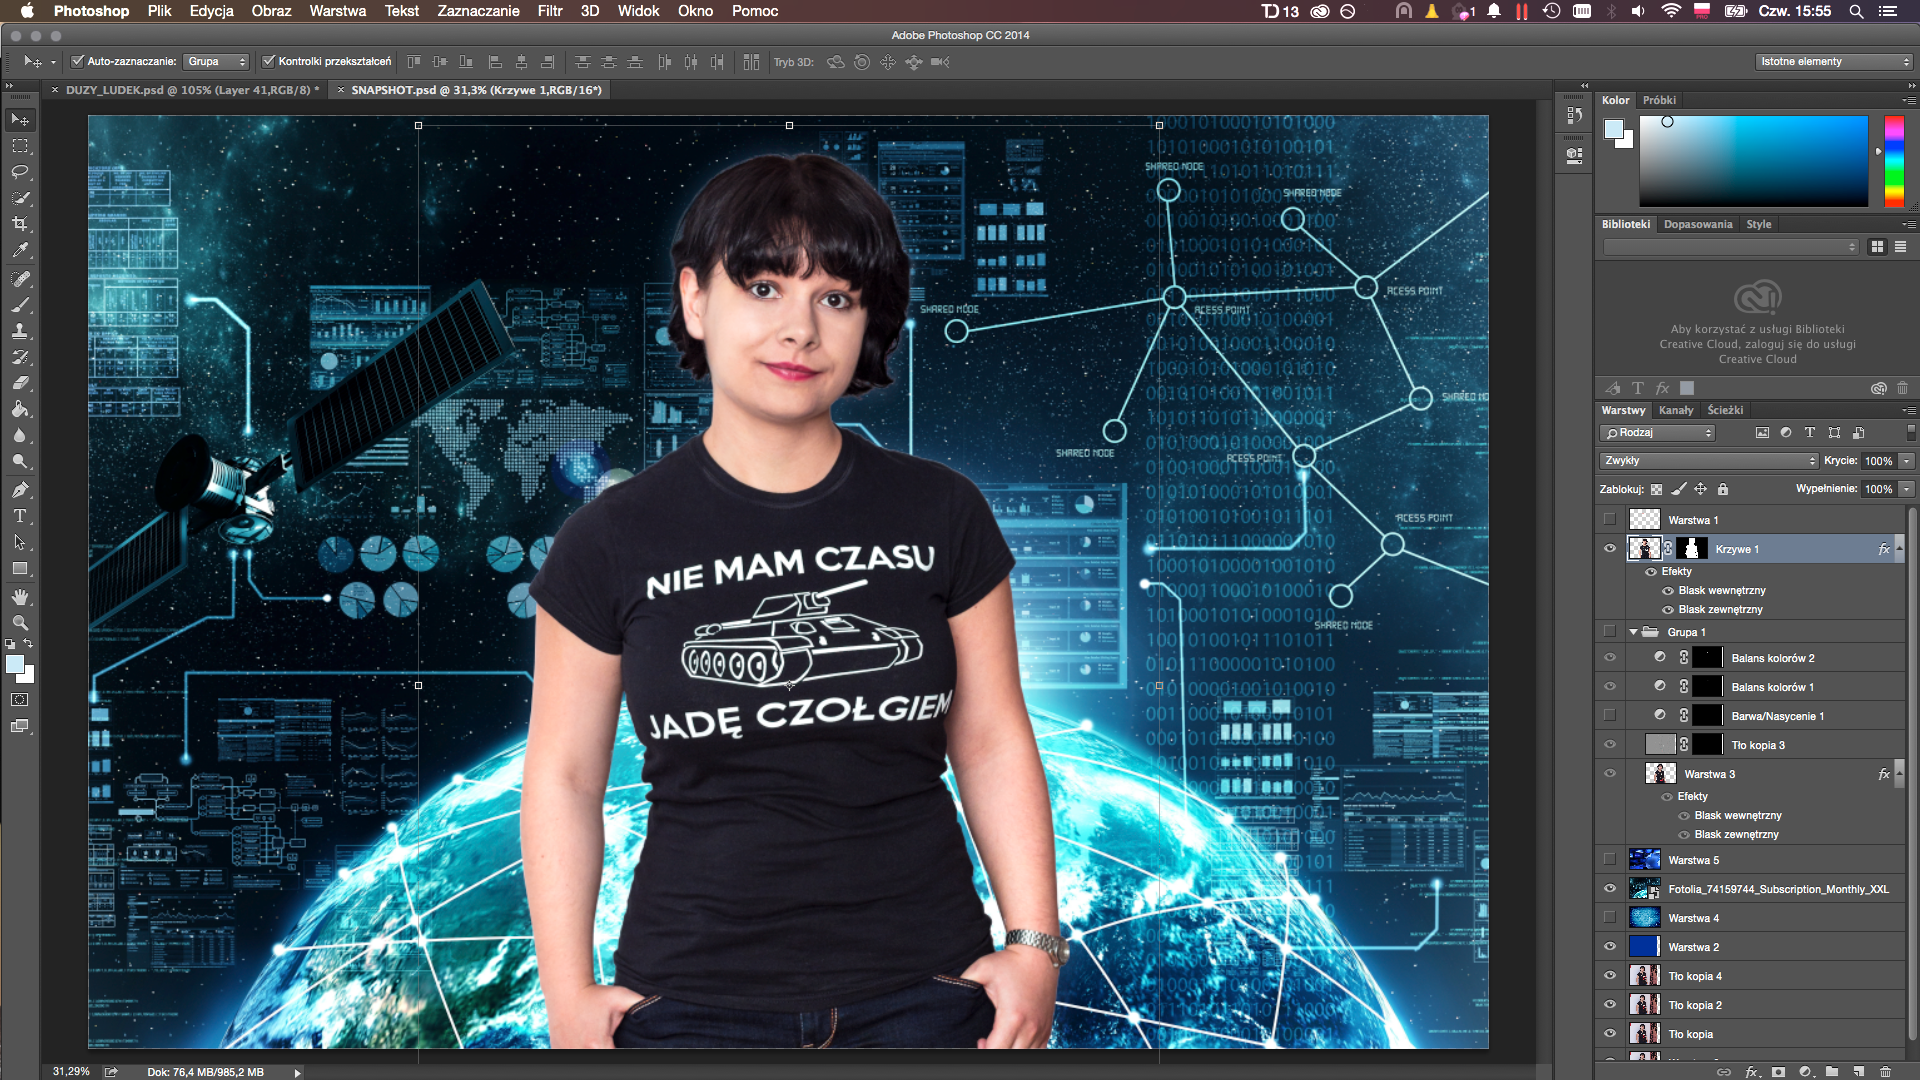Select the Crop tool
1920x1080 pixels.
pos(20,224)
